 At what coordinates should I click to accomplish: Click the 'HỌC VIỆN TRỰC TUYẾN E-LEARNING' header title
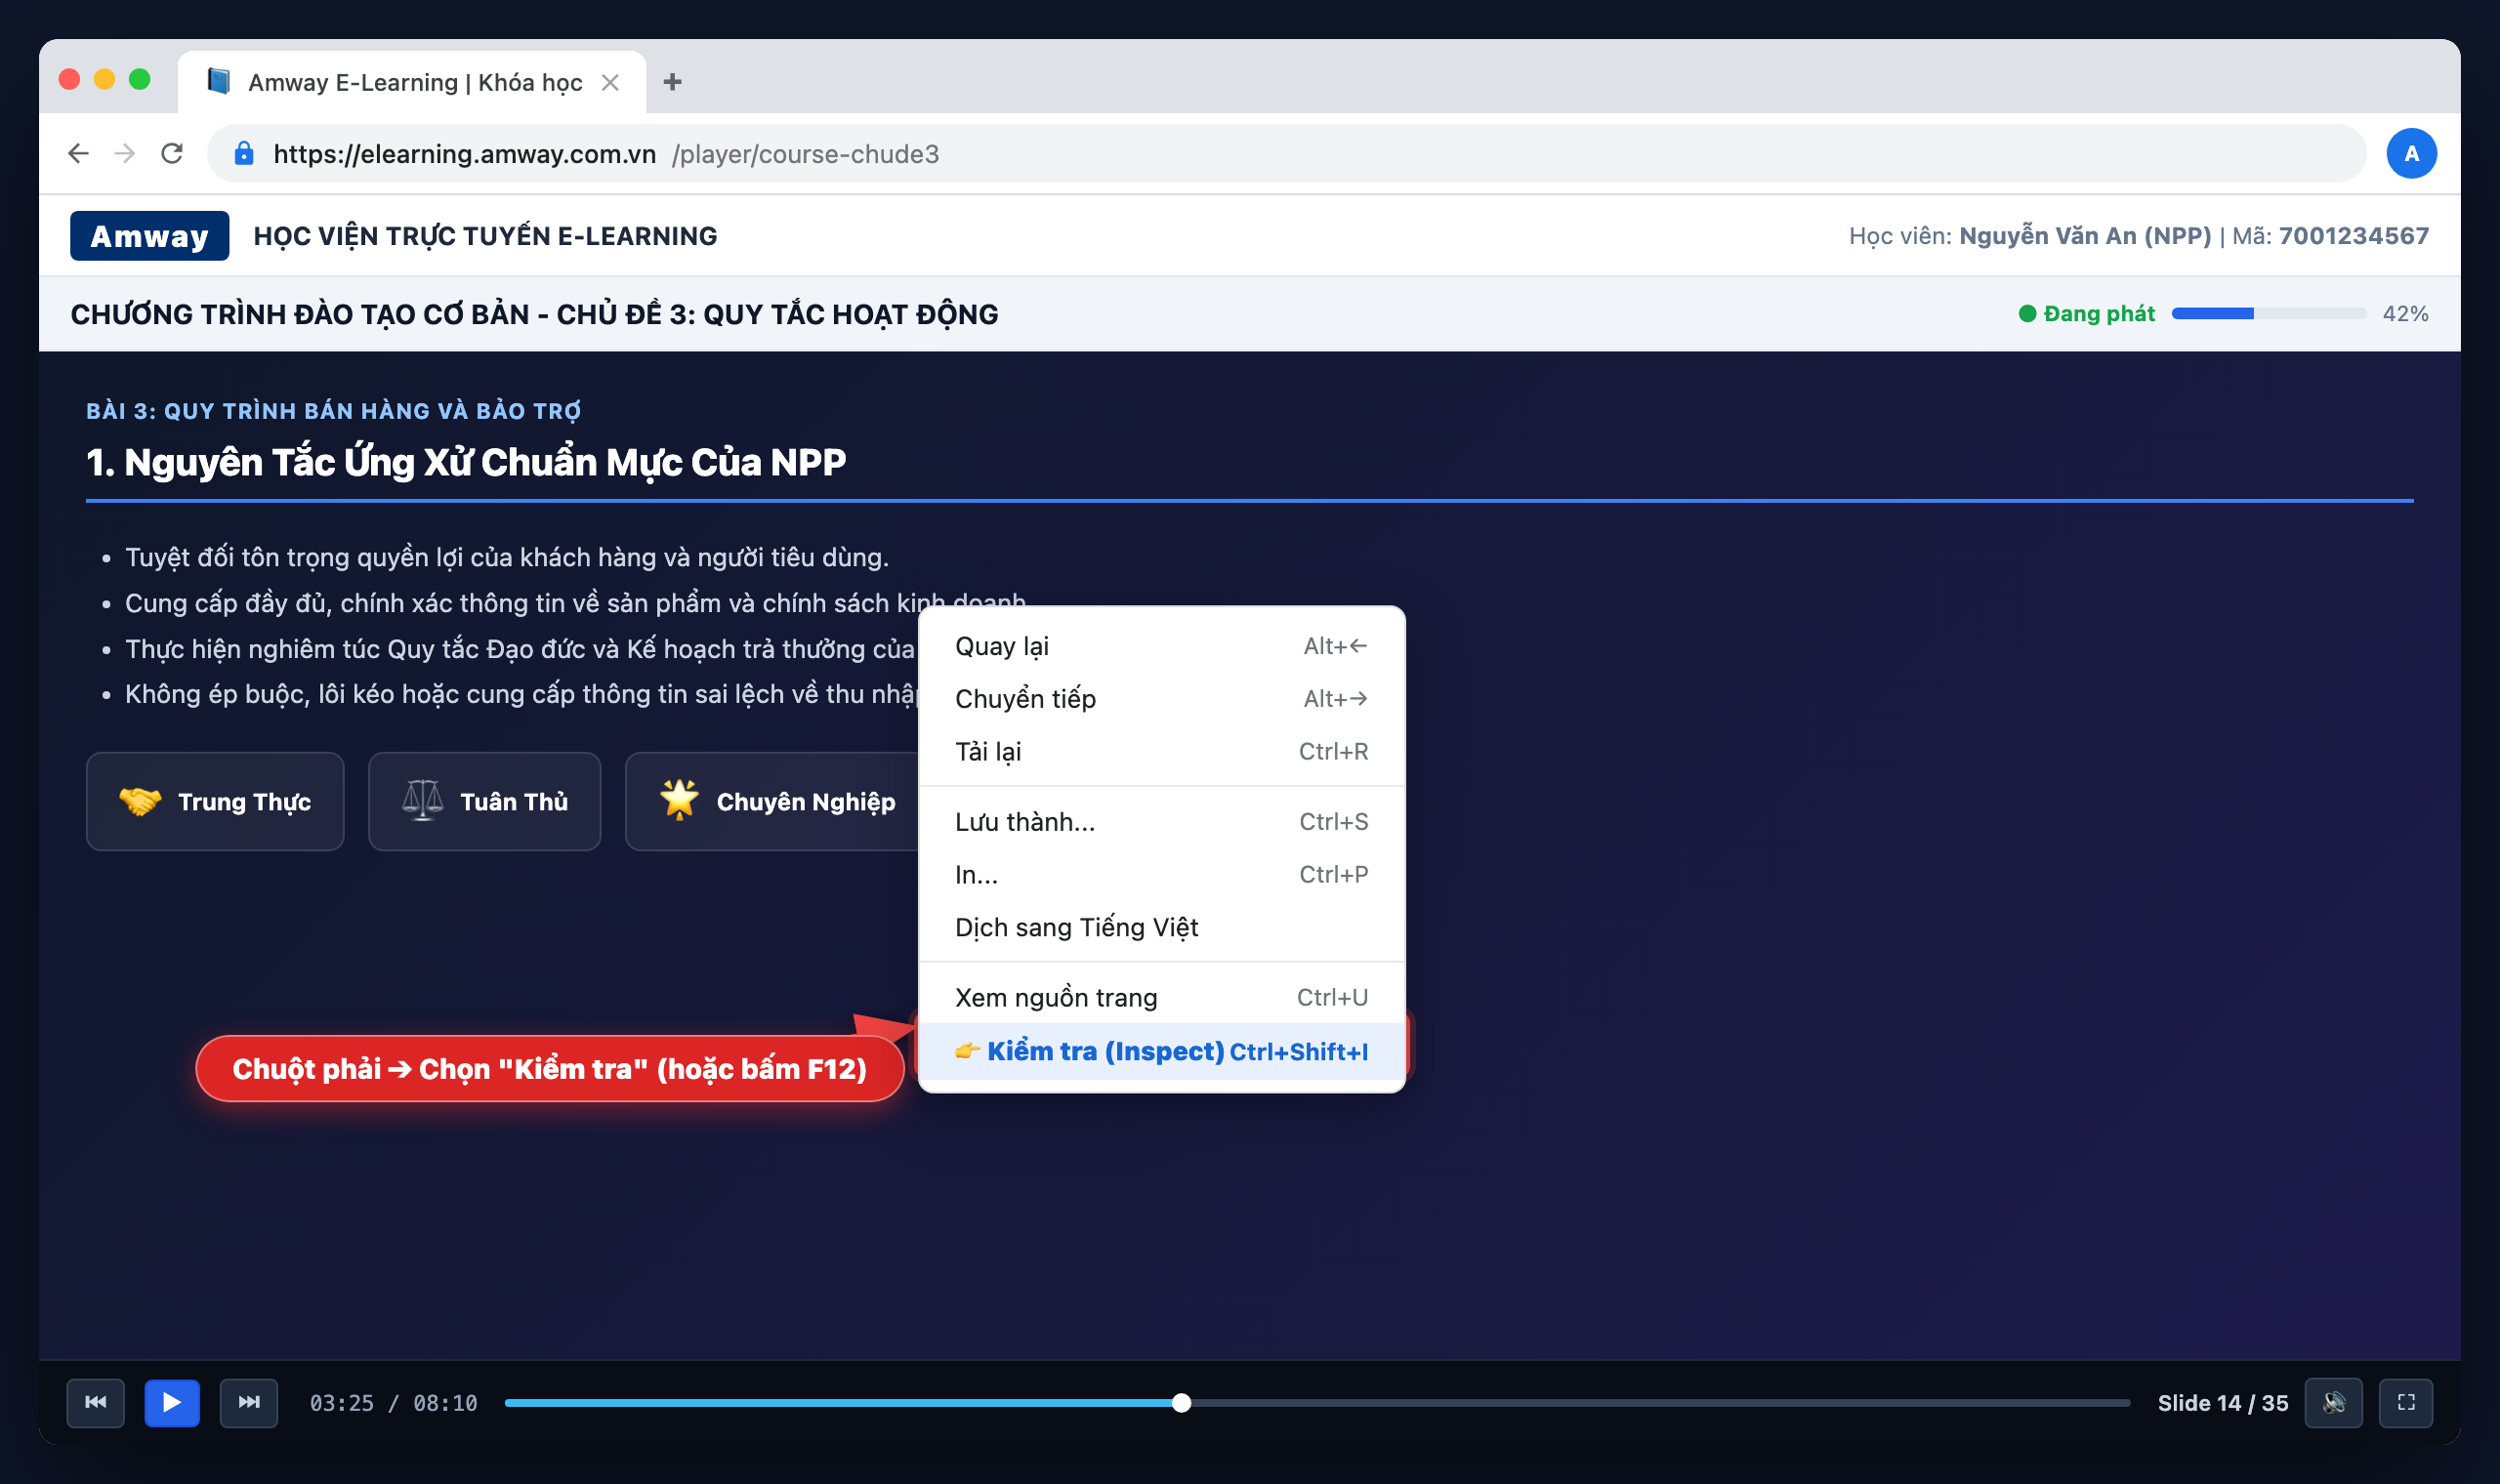pyautogui.click(x=485, y=236)
